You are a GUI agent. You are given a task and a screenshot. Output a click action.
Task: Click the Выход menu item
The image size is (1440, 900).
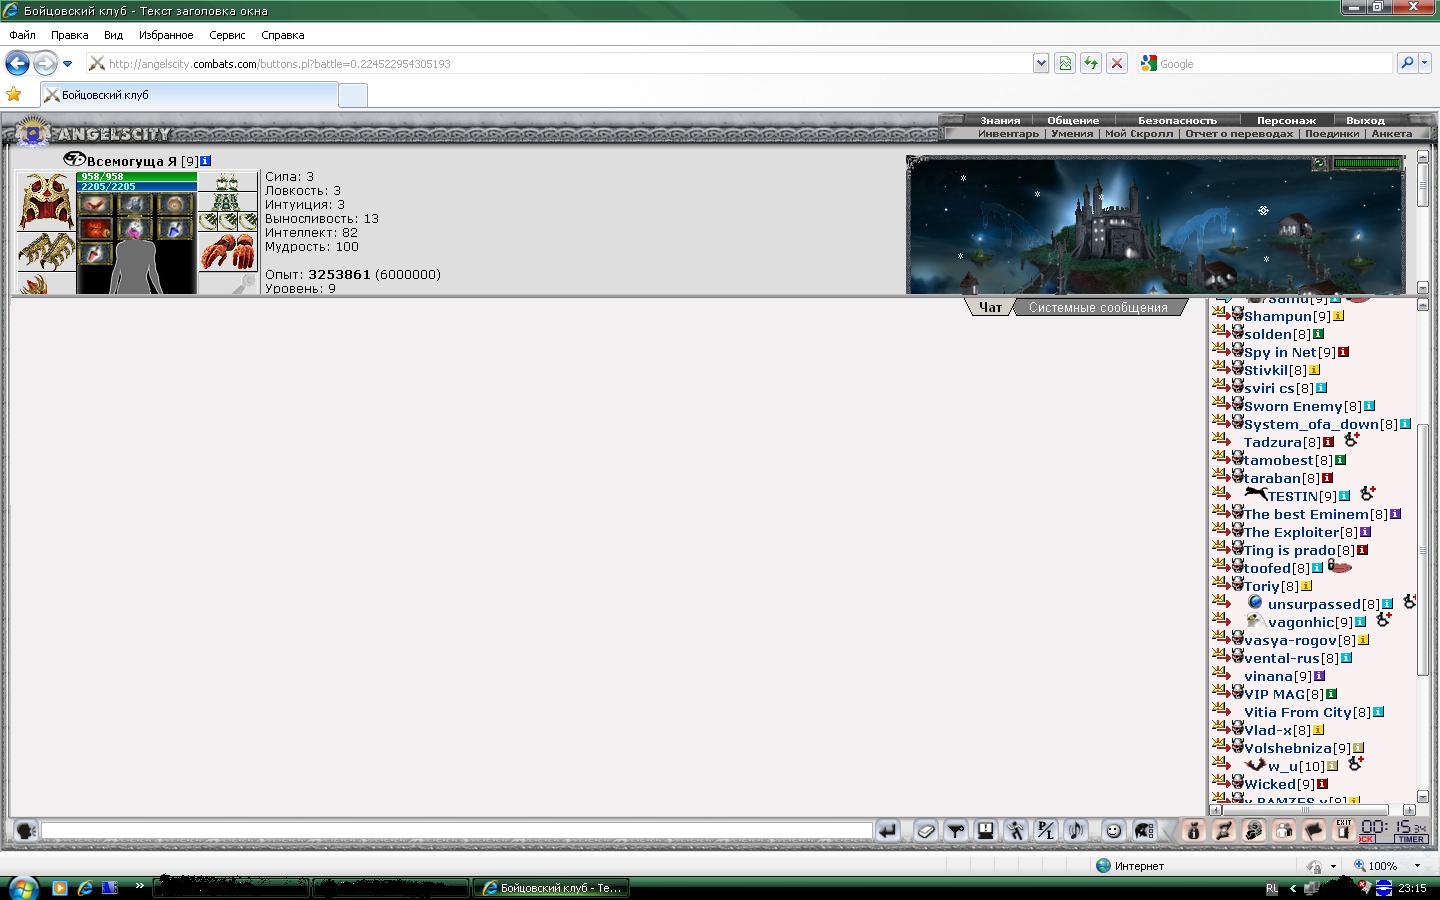pyautogui.click(x=1365, y=120)
